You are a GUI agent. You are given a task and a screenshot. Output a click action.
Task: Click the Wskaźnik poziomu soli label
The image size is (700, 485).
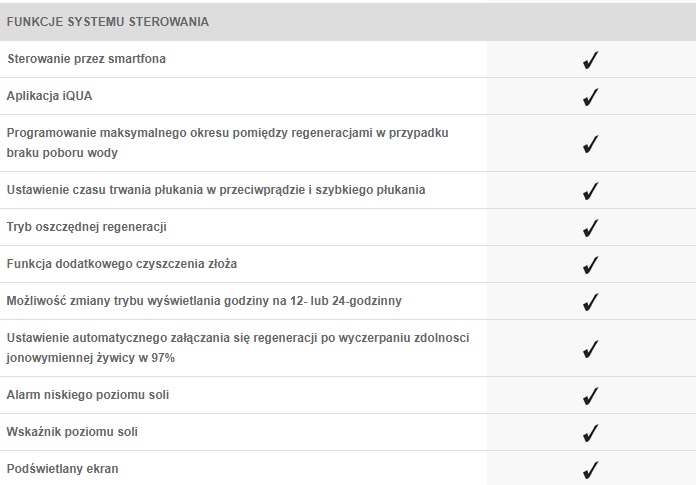click(x=72, y=432)
